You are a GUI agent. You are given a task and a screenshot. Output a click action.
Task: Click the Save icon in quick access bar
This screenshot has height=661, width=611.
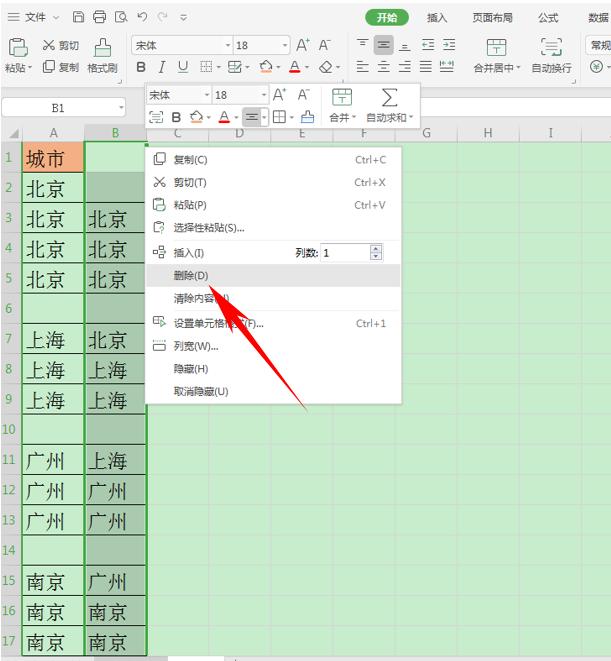pos(78,17)
